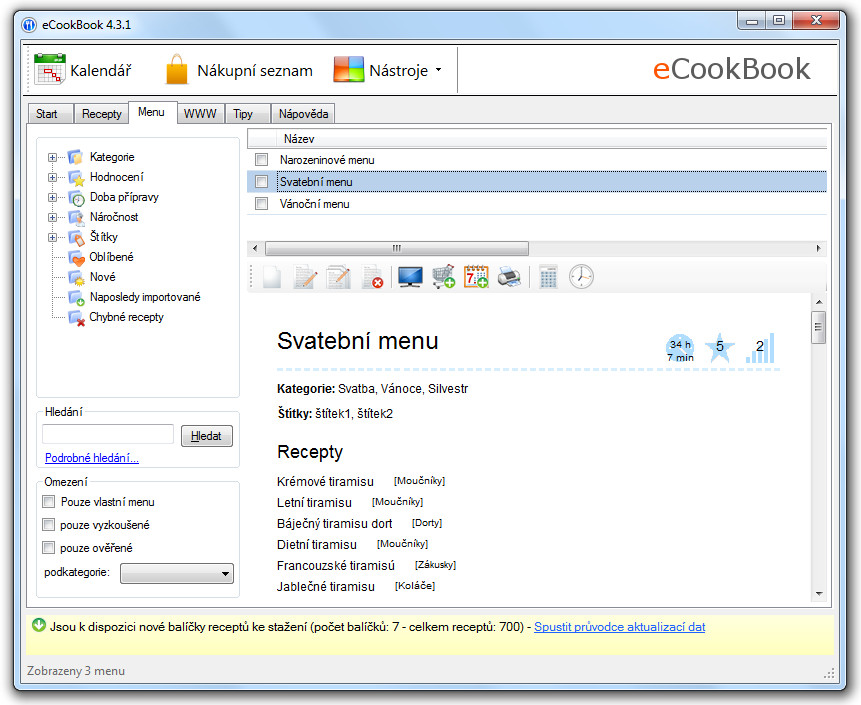The image size is (861, 705).
Task: Click the Doba přípravy clock folder icon
Action: tap(76, 198)
